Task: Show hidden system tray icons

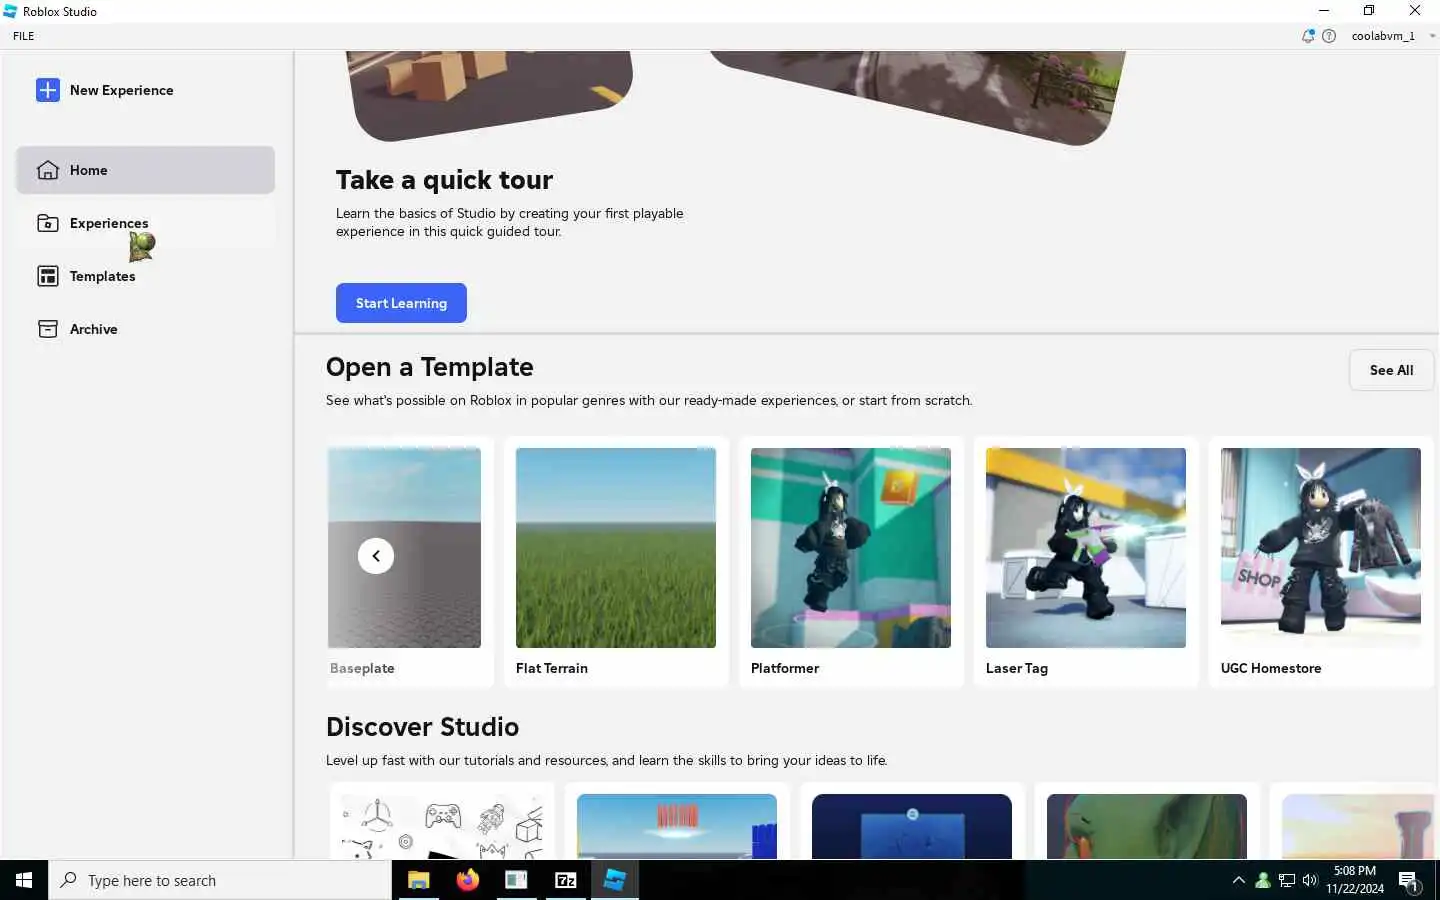Action: point(1239,880)
